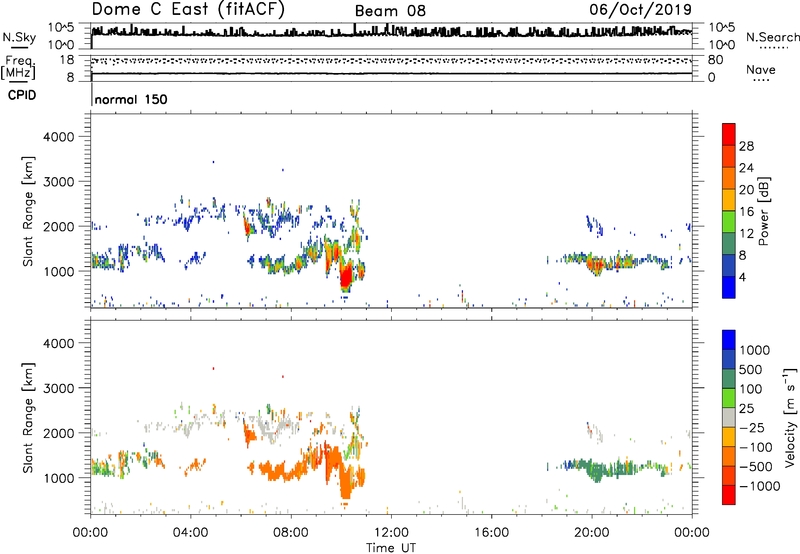This screenshot has height=554, width=800.
Task: Click power colorbar tick '16'
Action: 746,212
